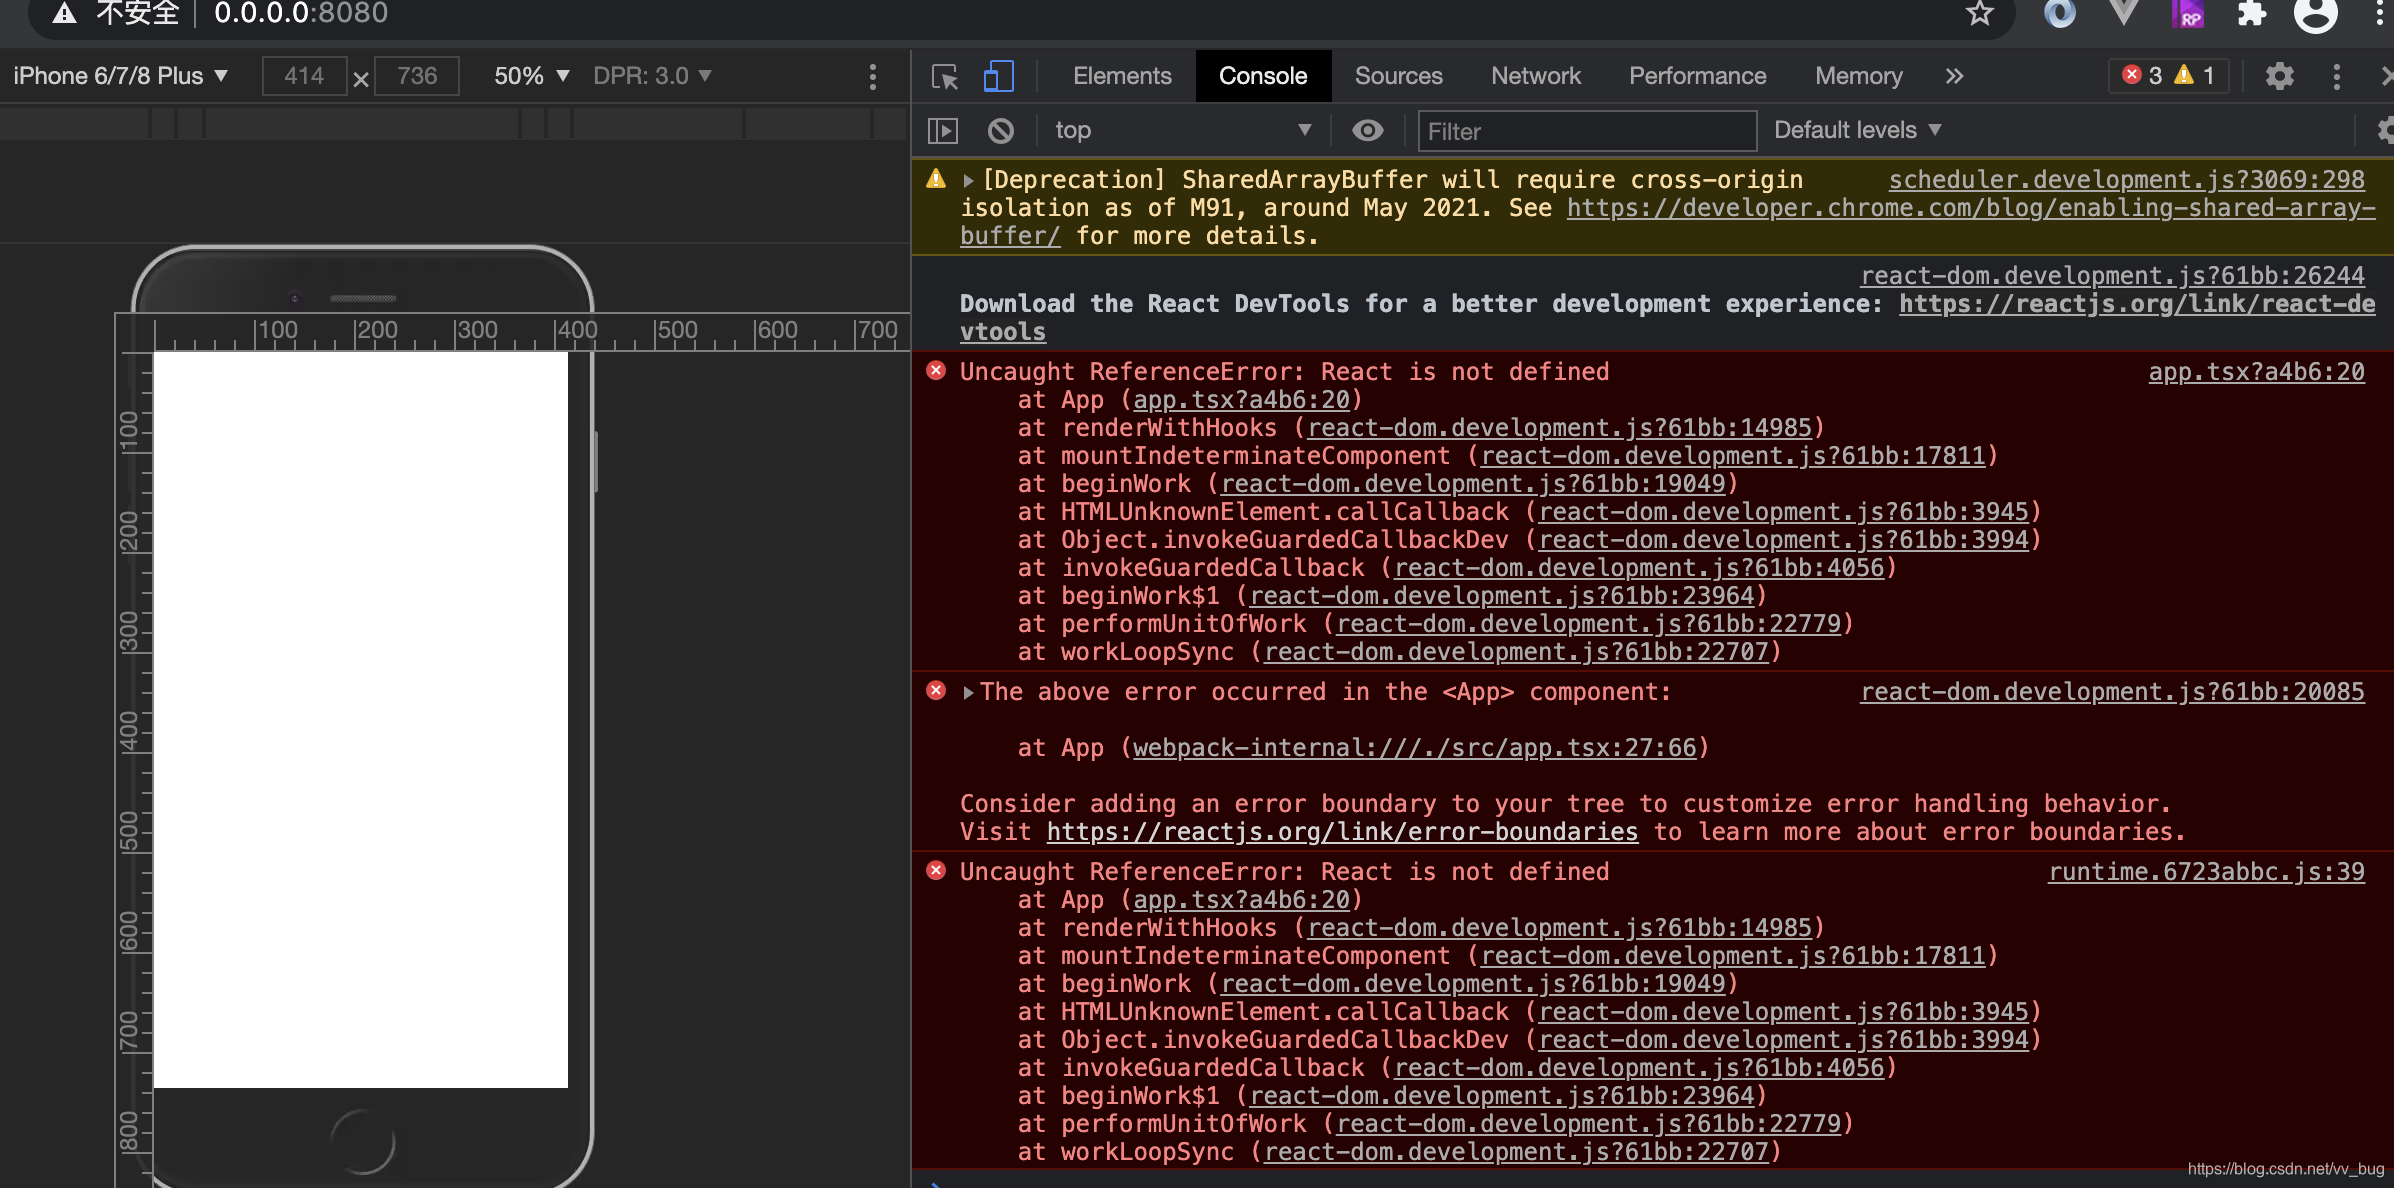
Task: Switch to the Network tab
Action: coord(1535,76)
